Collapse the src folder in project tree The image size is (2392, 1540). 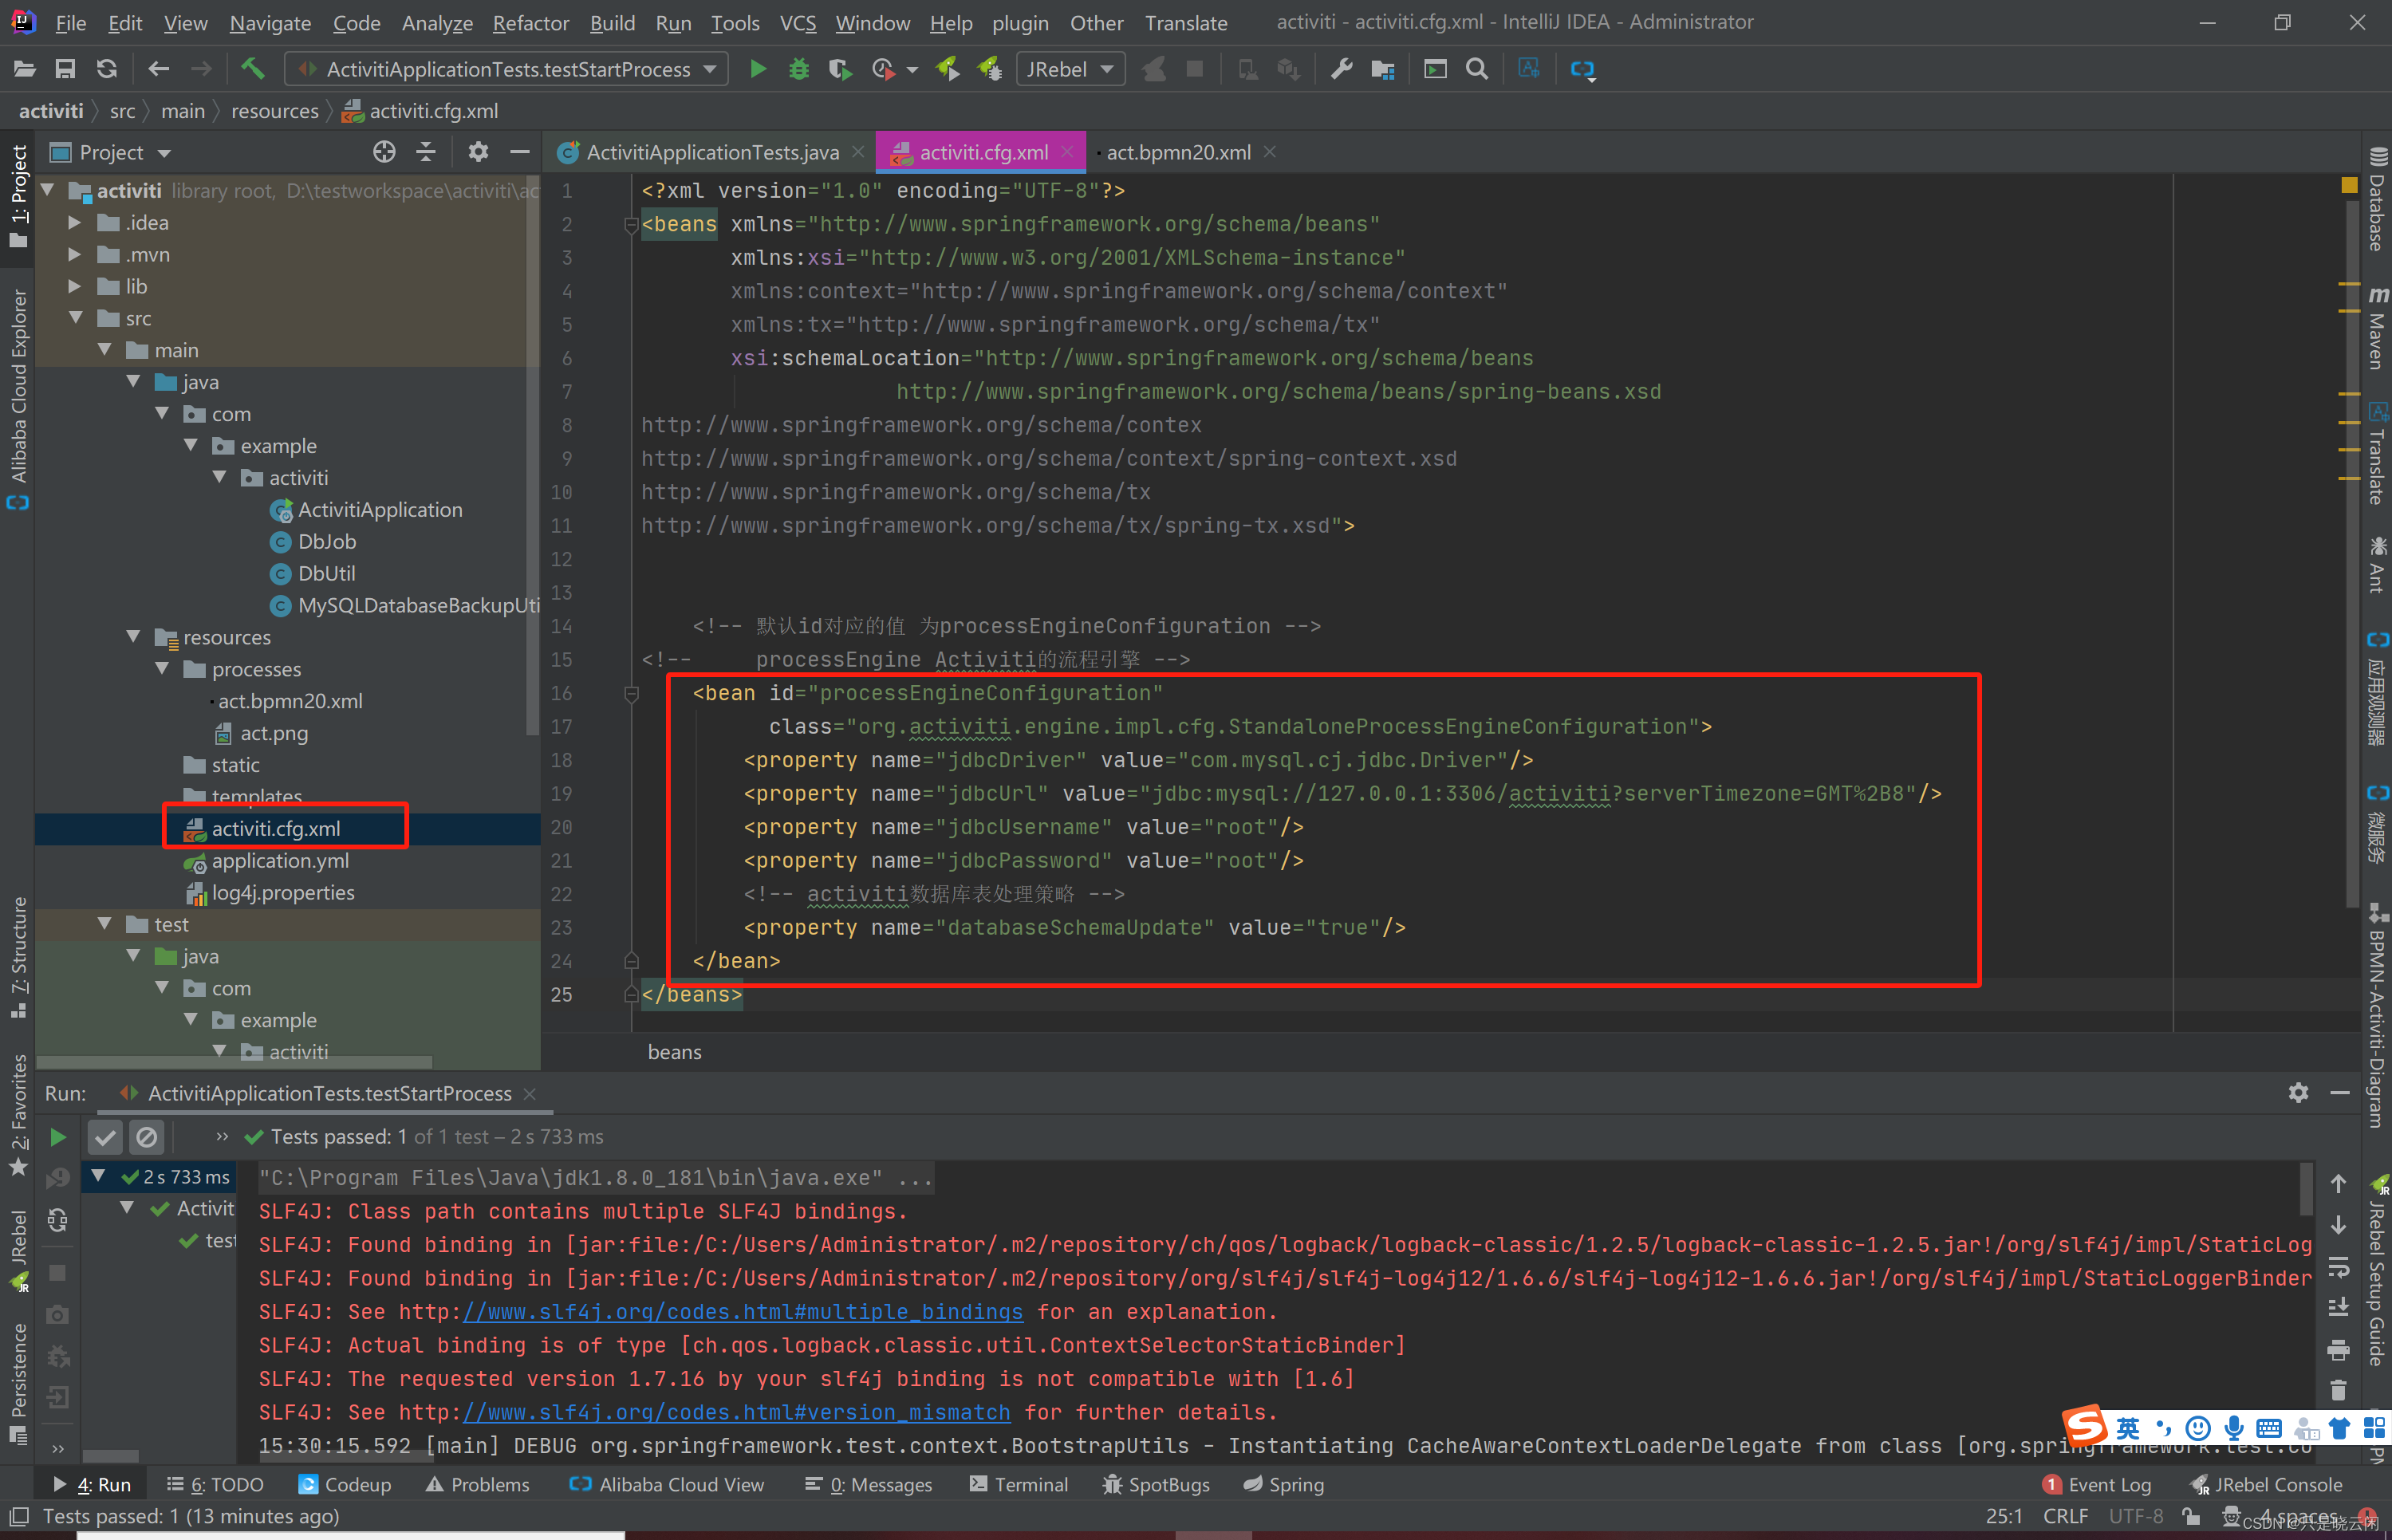pyautogui.click(x=75, y=318)
